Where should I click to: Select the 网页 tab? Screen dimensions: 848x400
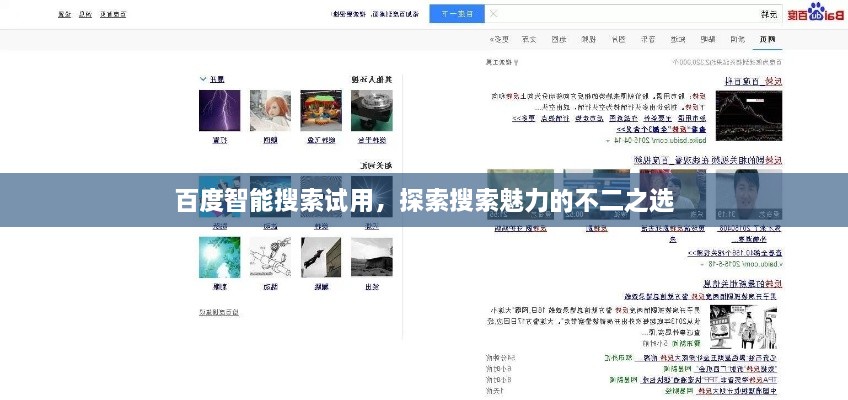click(x=768, y=39)
